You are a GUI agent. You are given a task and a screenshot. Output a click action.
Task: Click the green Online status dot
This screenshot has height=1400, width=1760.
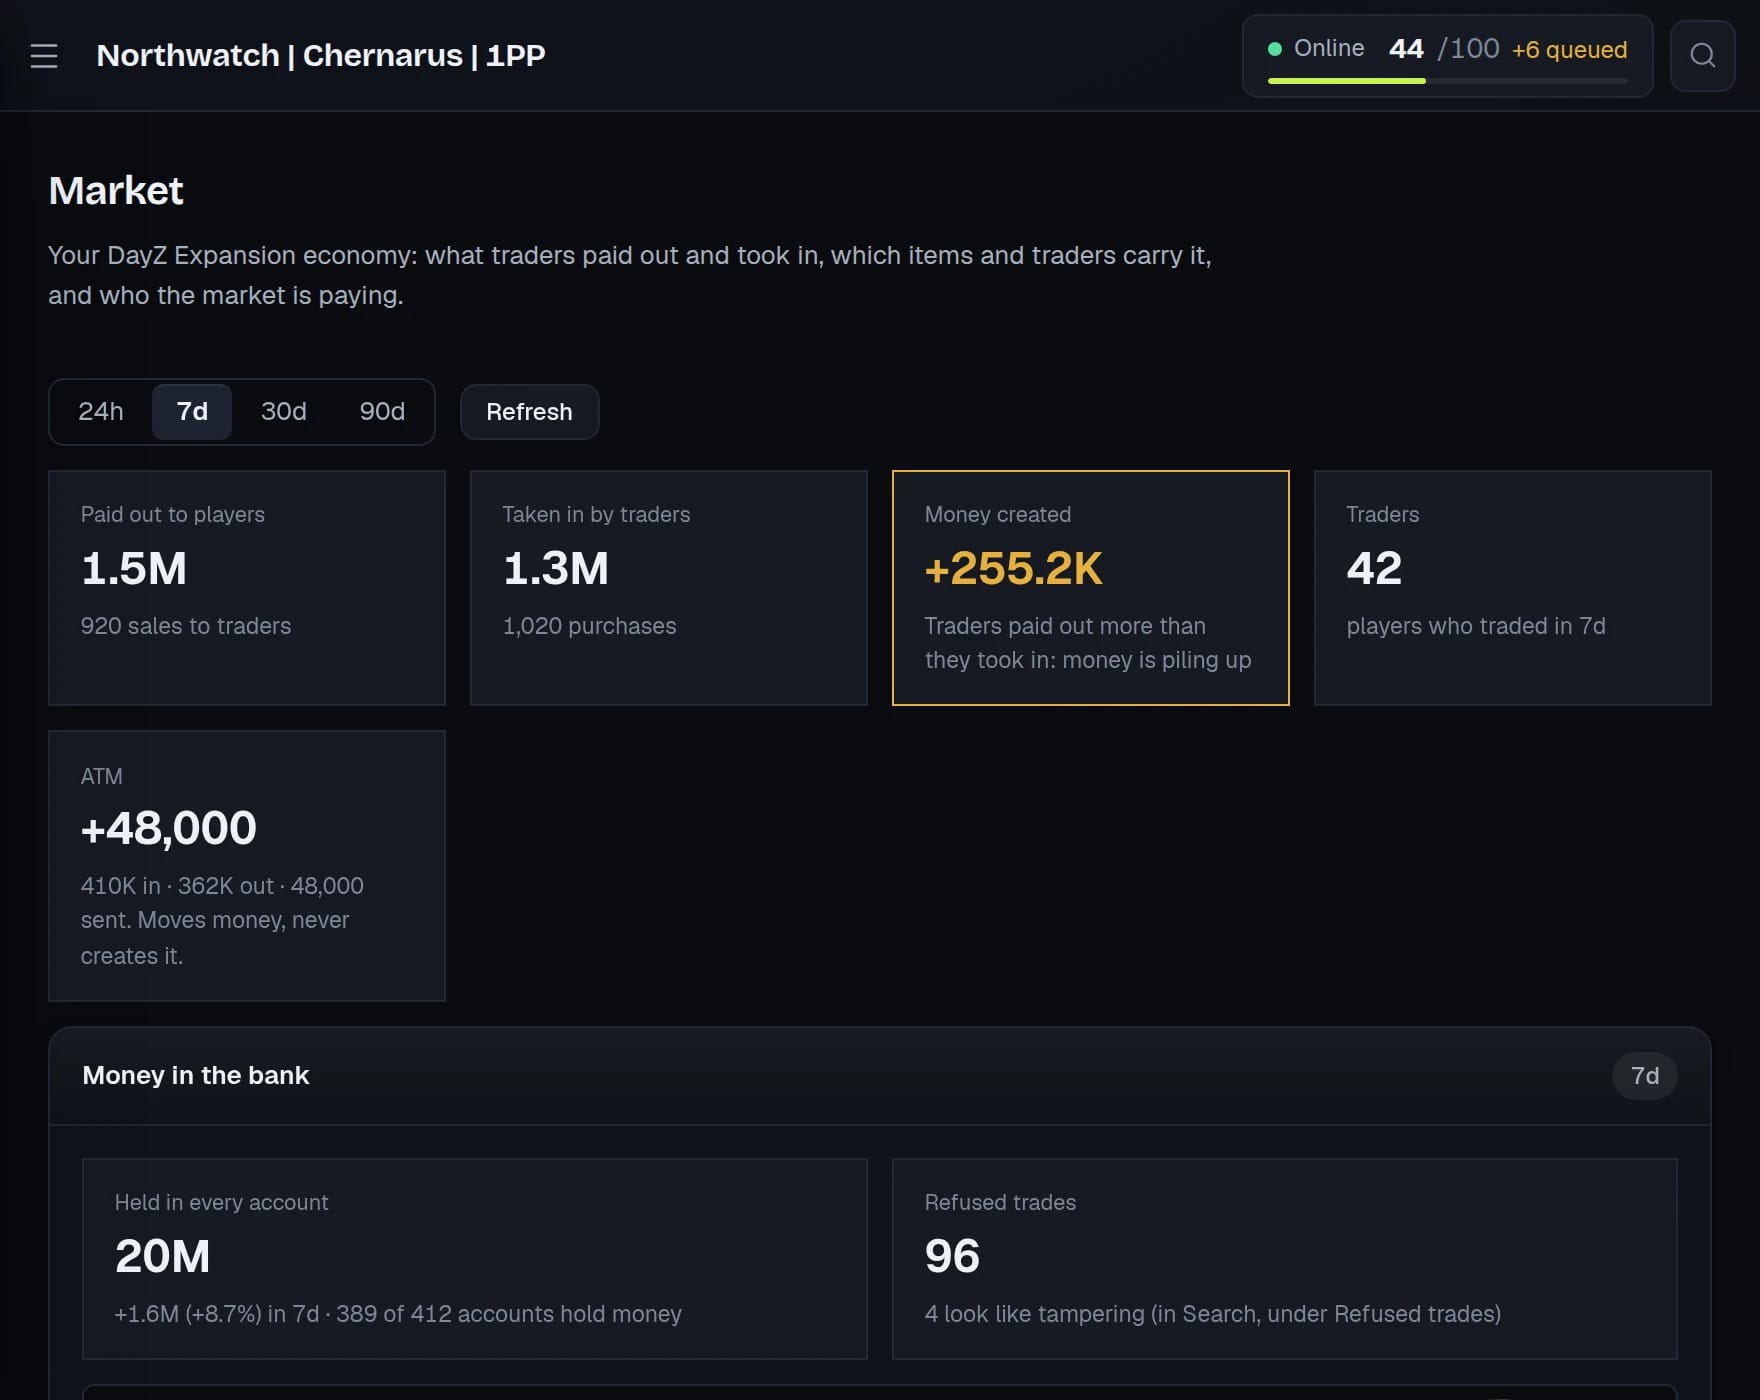coord(1275,49)
